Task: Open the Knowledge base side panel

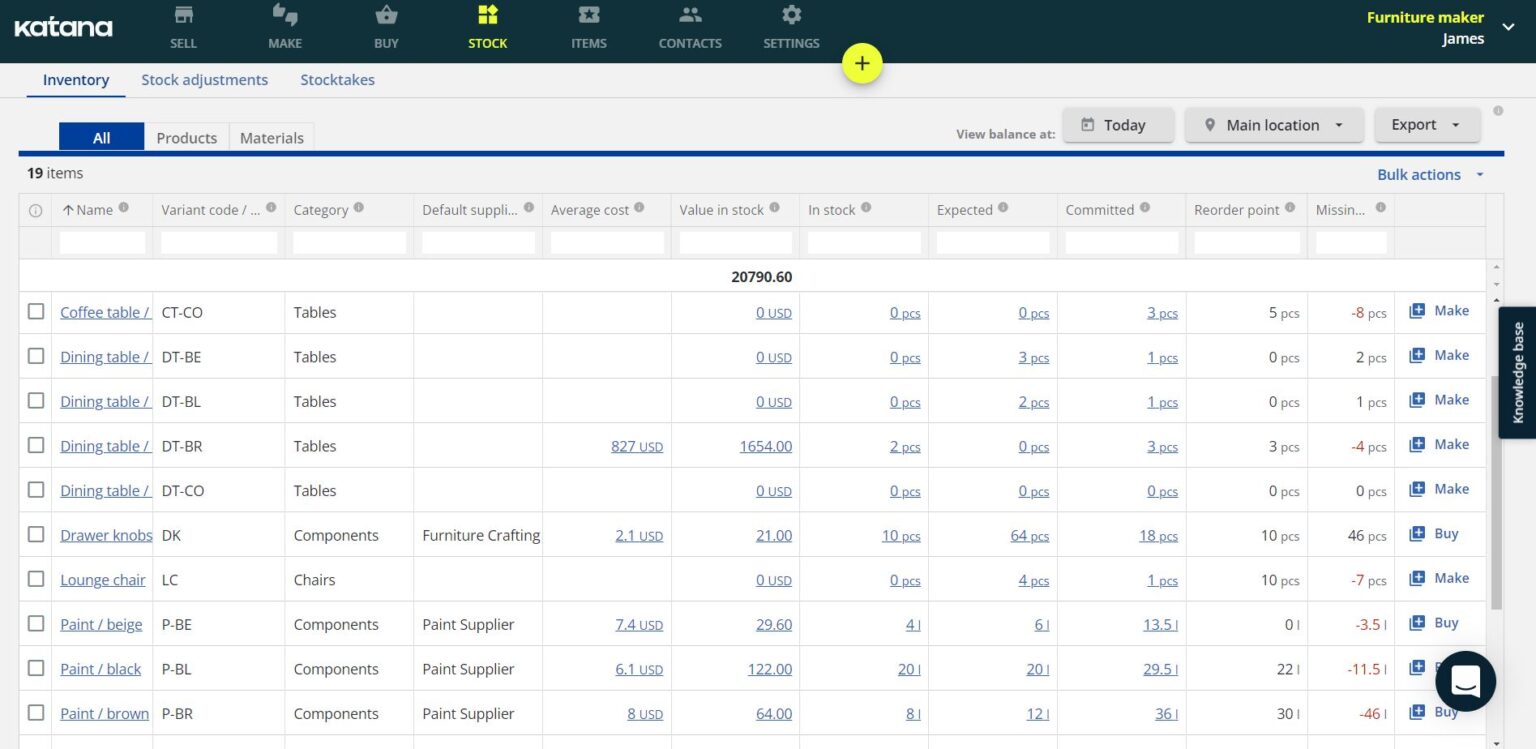Action: coord(1517,373)
